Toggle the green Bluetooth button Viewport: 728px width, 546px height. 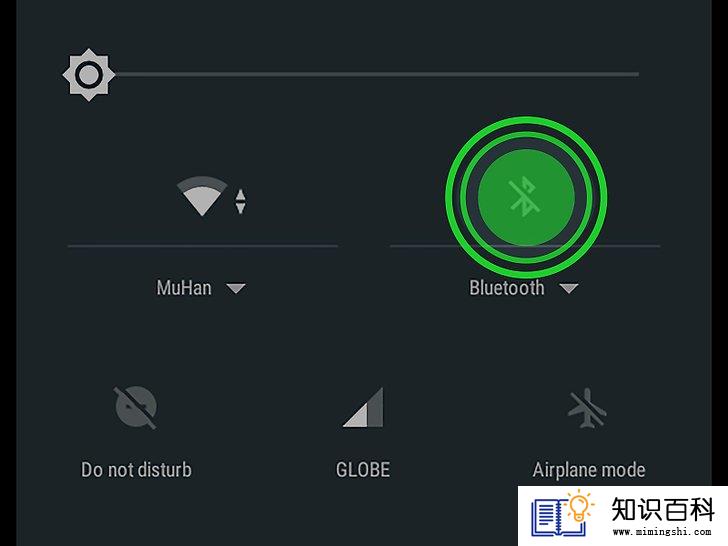[x=526, y=197]
